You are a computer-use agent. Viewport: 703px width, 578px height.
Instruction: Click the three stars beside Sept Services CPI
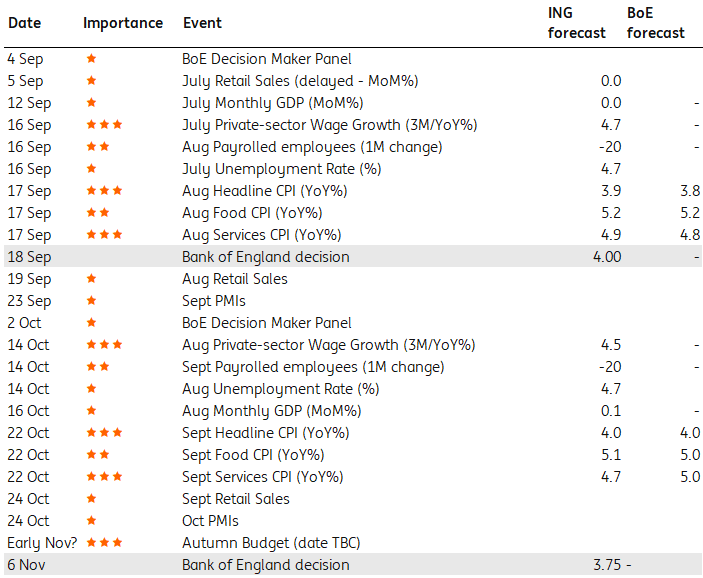coord(104,477)
